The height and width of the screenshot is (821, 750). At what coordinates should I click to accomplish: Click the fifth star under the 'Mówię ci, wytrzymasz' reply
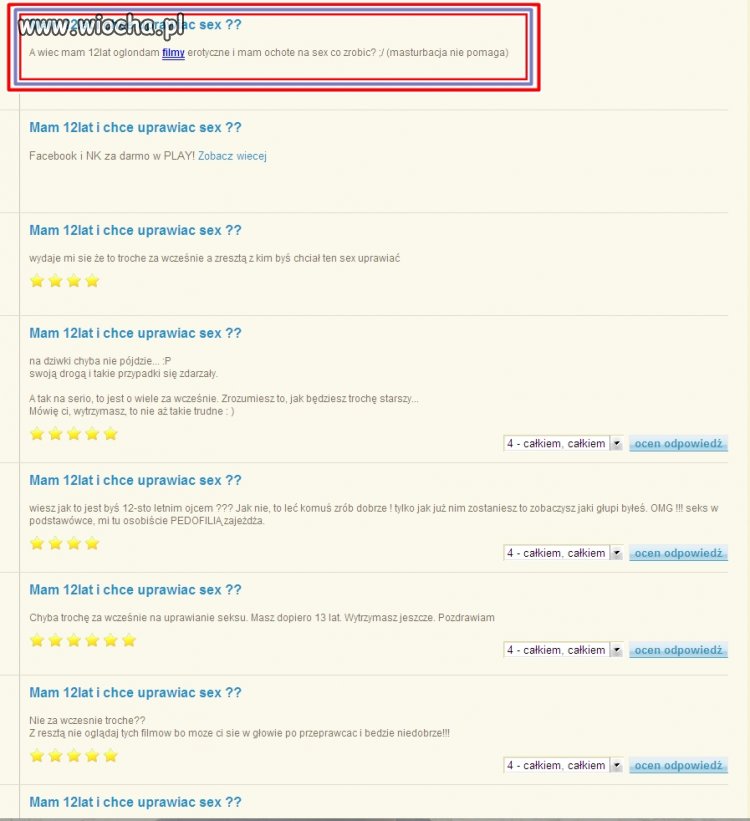111,434
